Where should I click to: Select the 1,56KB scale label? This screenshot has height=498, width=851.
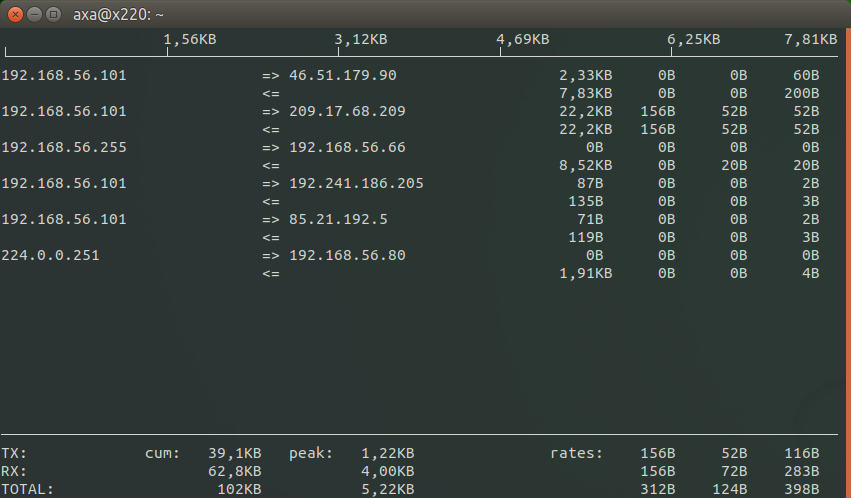(x=190, y=40)
